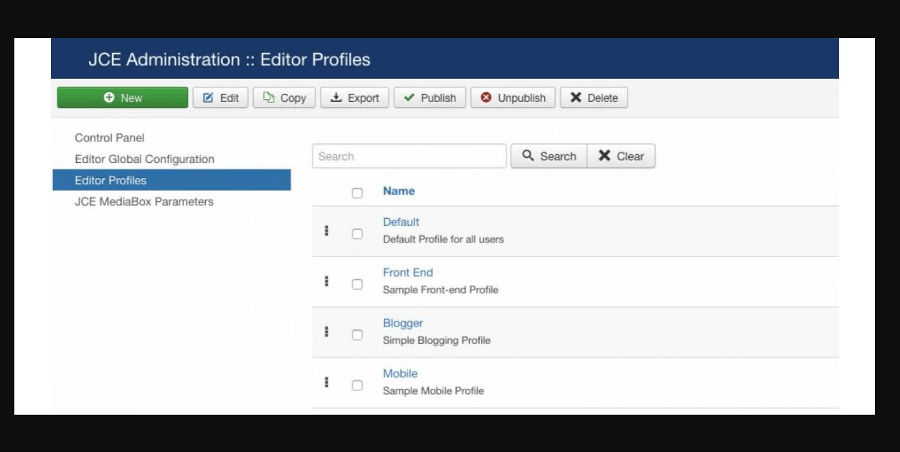Check the Mobile profile checkbox
The width and height of the screenshot is (900, 452).
click(x=357, y=385)
